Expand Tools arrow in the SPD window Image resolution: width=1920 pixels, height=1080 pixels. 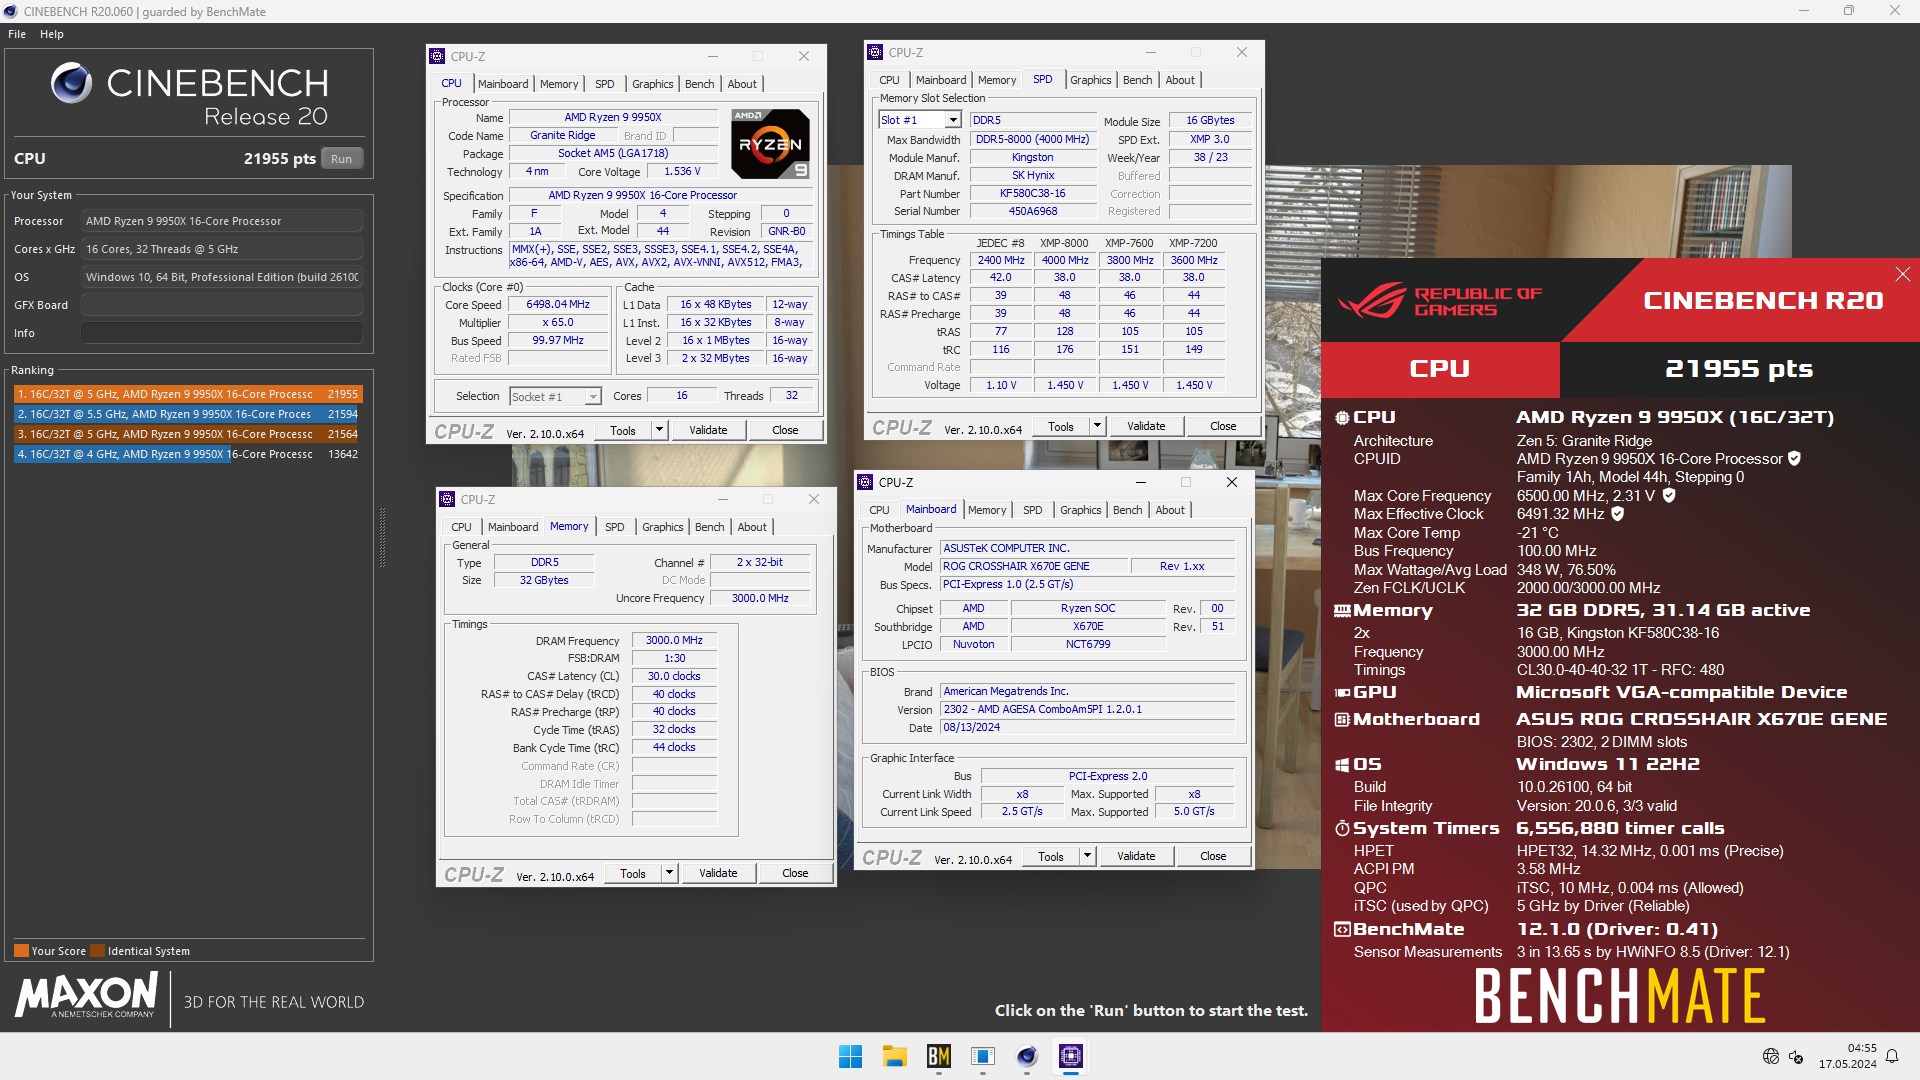point(1097,426)
